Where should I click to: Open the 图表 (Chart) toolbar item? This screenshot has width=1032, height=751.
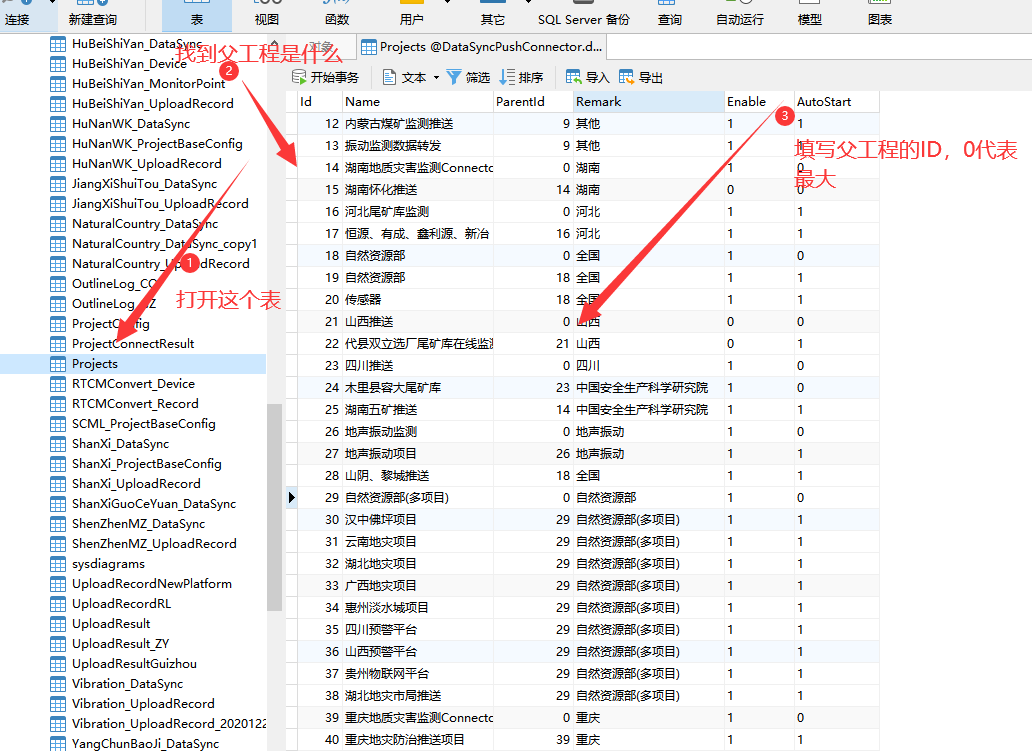click(879, 18)
